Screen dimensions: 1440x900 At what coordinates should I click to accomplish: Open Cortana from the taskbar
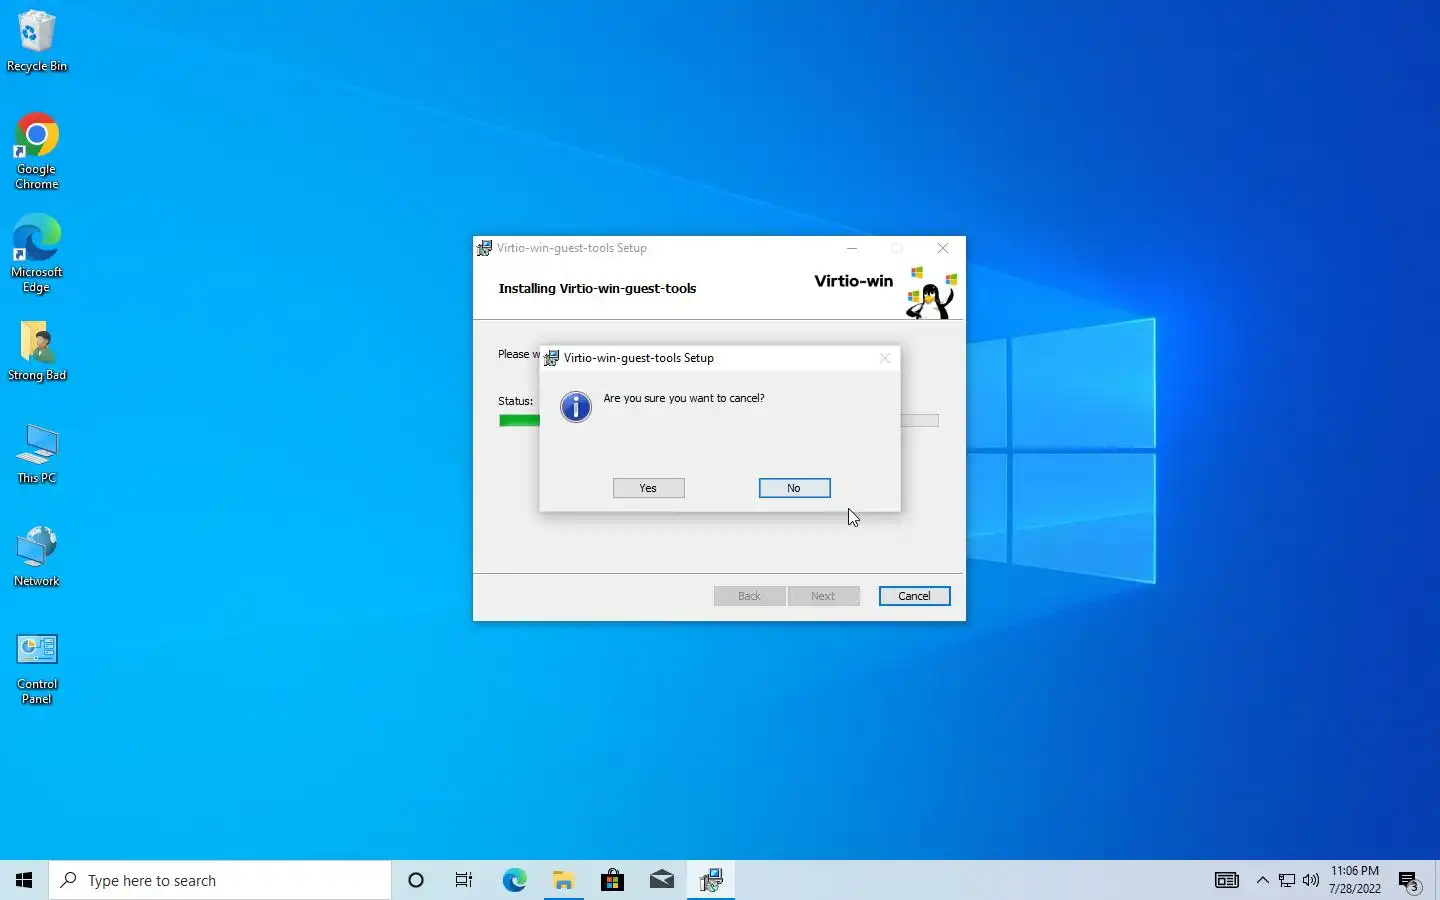tap(416, 880)
